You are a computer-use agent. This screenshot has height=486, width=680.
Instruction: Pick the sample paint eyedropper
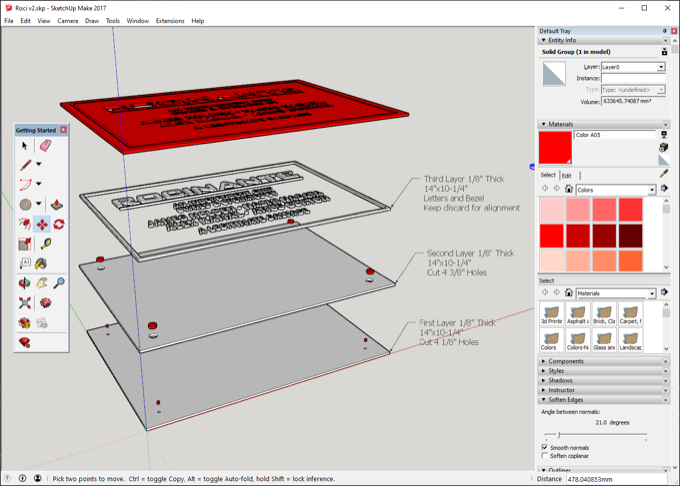(x=664, y=174)
